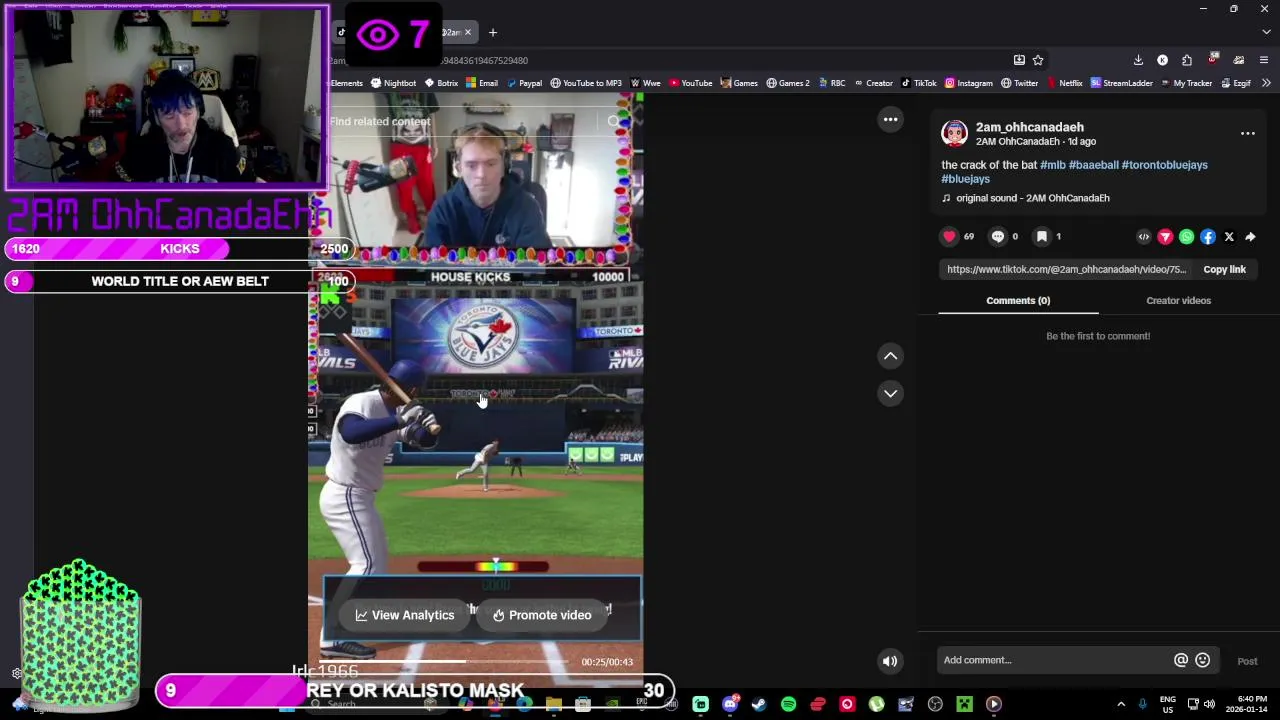The height and width of the screenshot is (720, 1280).
Task: Open the #baaeball hashtag link
Action: [1093, 165]
